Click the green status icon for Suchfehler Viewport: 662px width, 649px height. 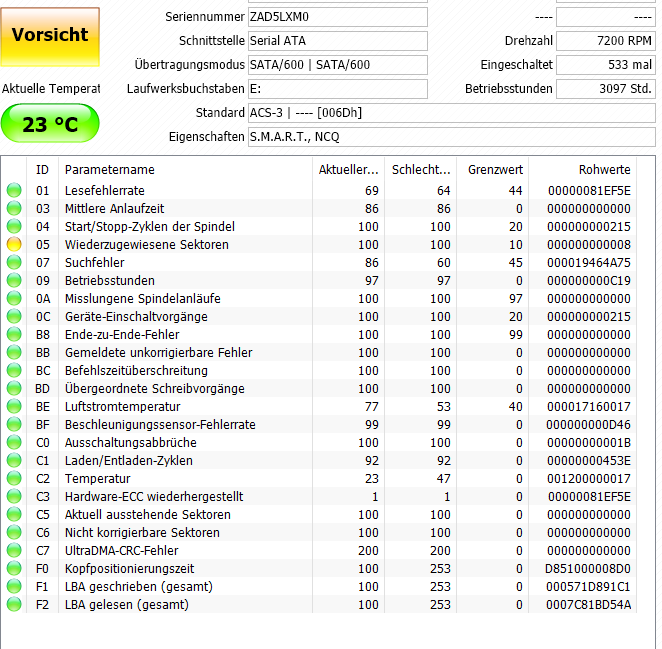pos(14,263)
